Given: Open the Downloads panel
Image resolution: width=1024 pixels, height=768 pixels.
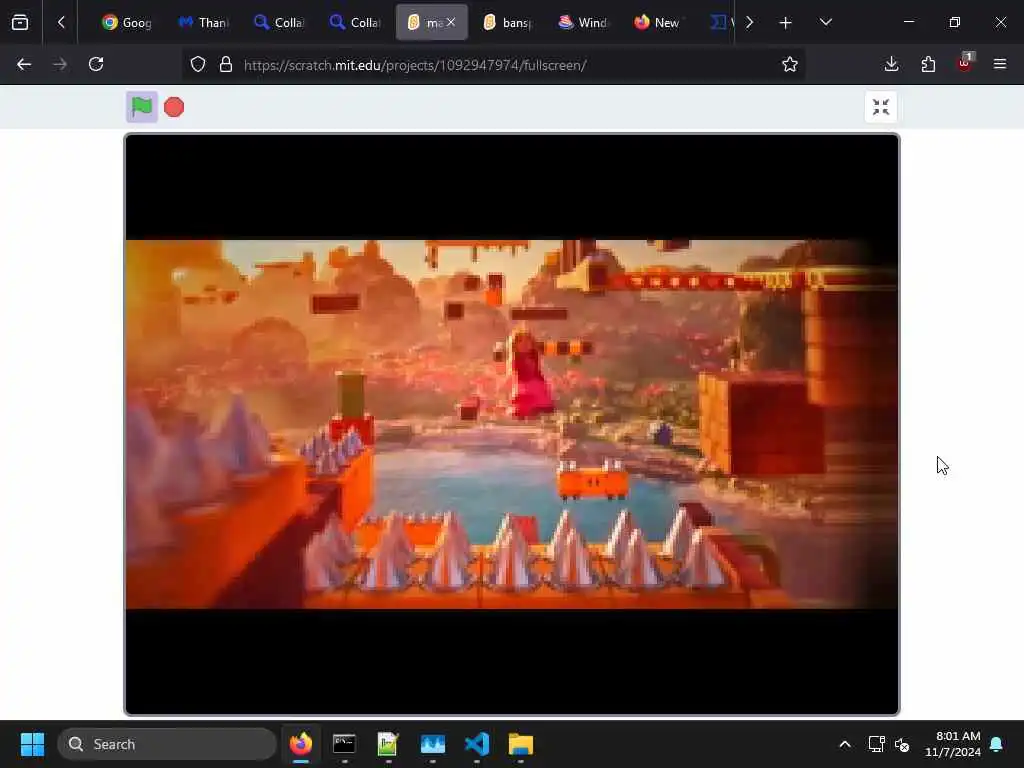Looking at the screenshot, I should coord(891,64).
